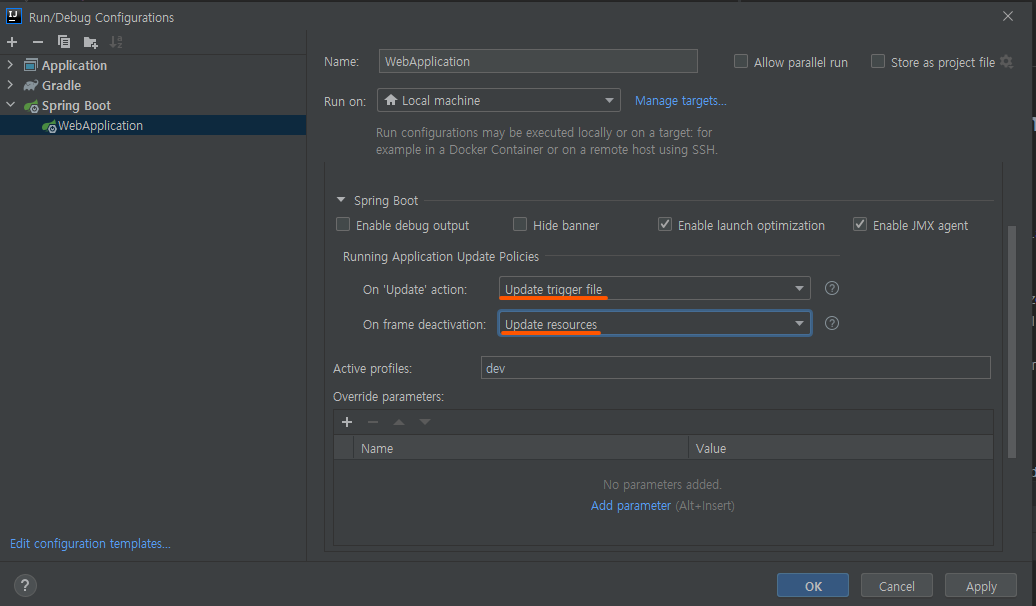Expand the Application tree node

point(10,65)
